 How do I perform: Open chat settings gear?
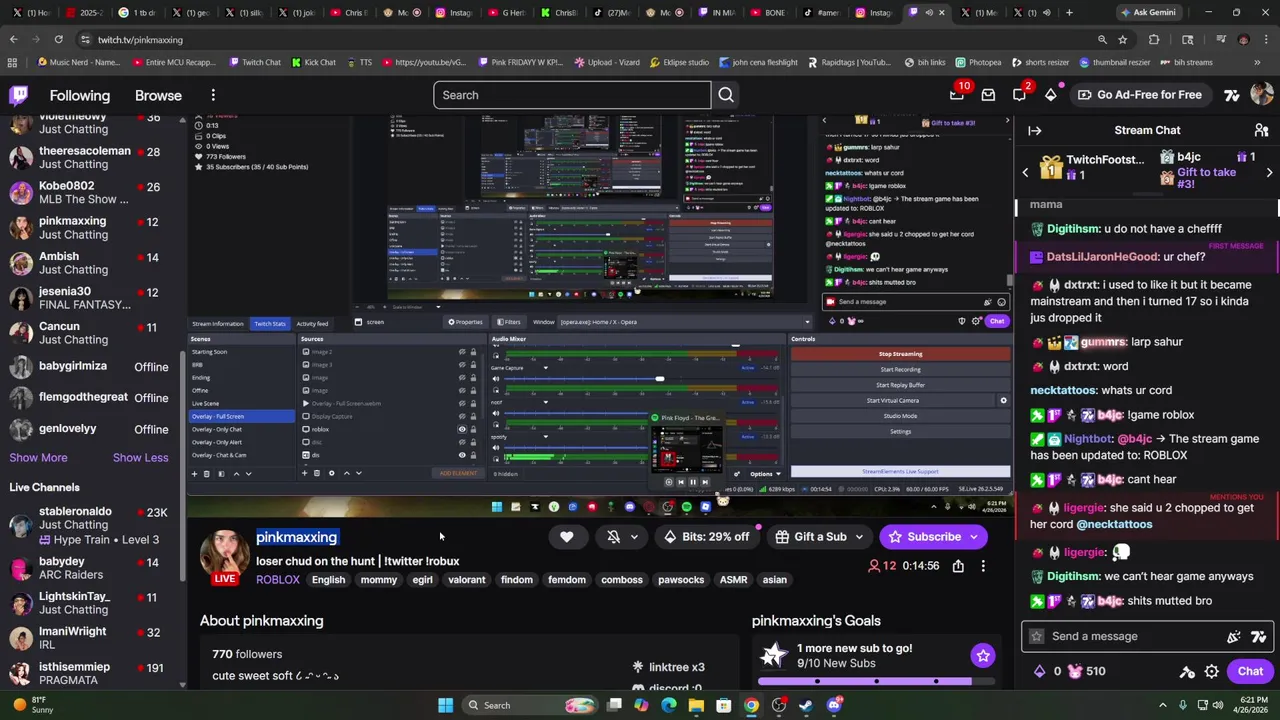click(1212, 672)
